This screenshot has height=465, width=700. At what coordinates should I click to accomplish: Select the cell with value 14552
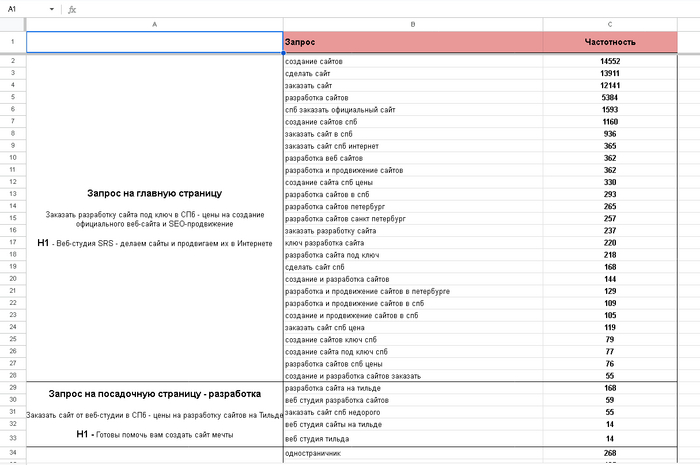tap(610, 61)
